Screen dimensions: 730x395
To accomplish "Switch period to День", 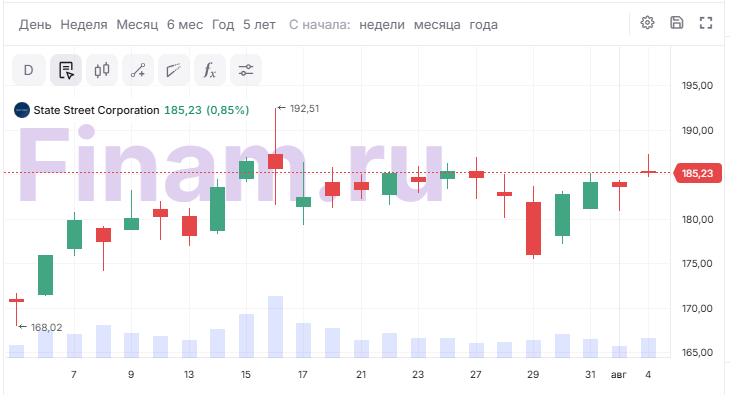I will tap(35, 25).
